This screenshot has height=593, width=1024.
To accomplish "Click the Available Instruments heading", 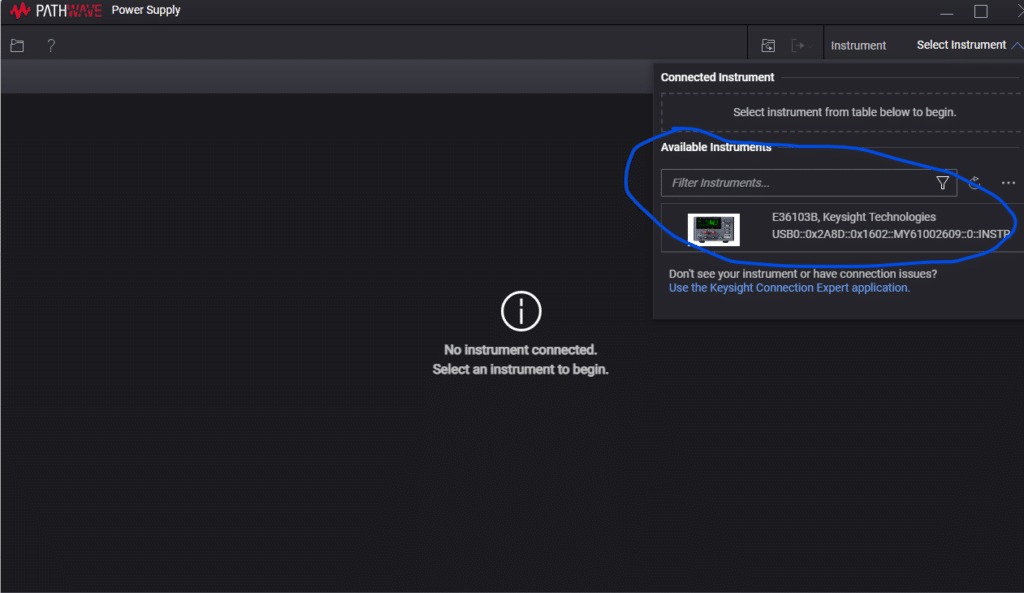I will pos(716,147).
